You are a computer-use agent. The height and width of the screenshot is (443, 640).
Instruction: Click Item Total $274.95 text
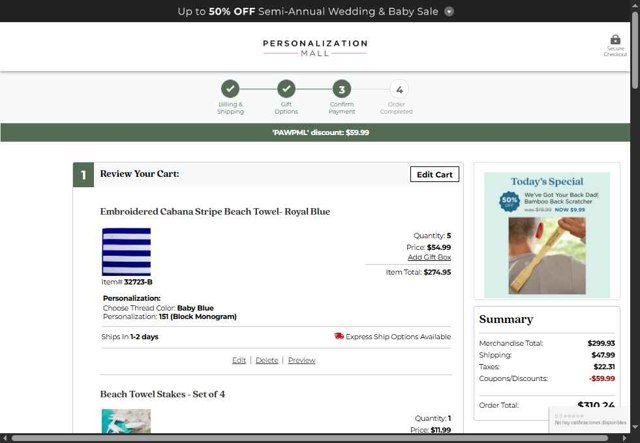pyautogui.click(x=418, y=272)
